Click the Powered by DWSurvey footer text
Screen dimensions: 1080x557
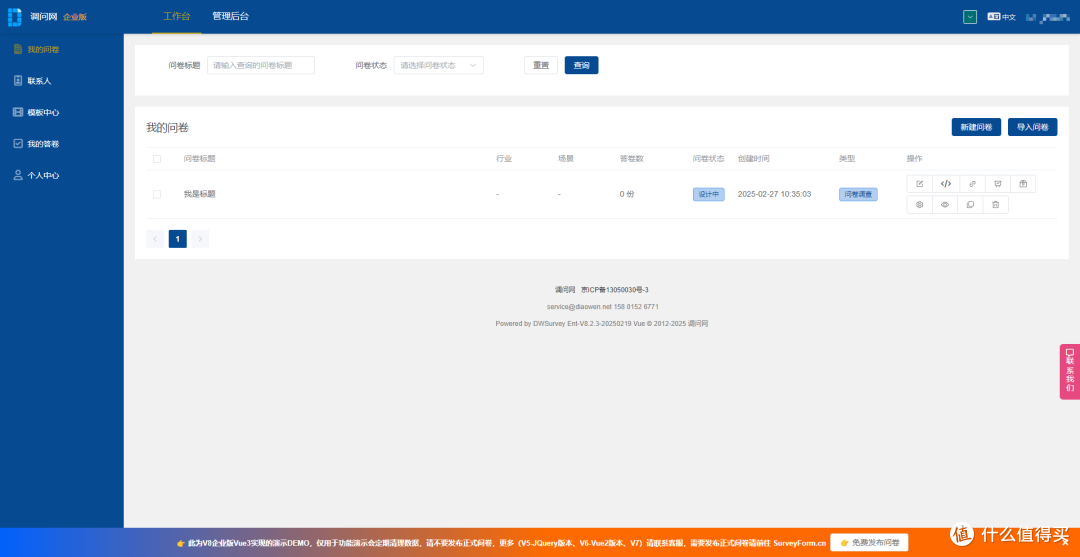coord(601,324)
